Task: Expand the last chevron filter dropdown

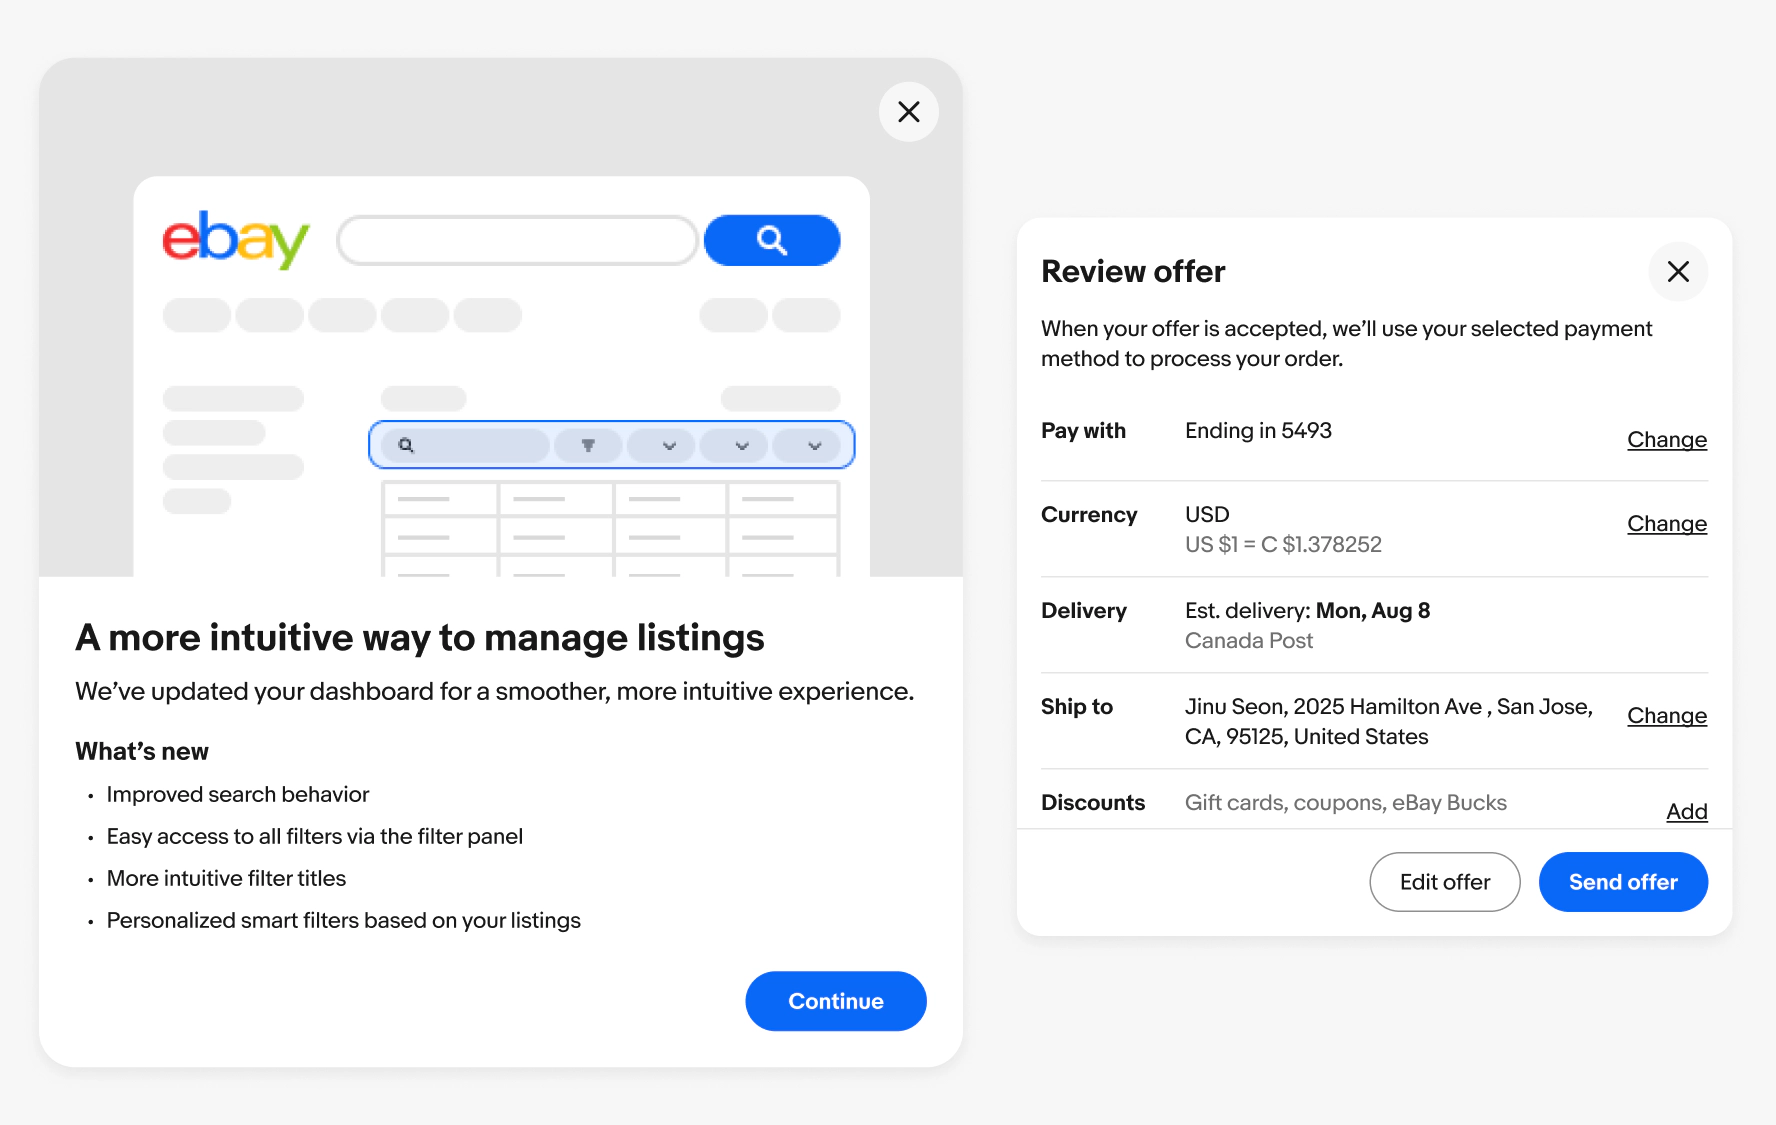Action: [x=814, y=445]
